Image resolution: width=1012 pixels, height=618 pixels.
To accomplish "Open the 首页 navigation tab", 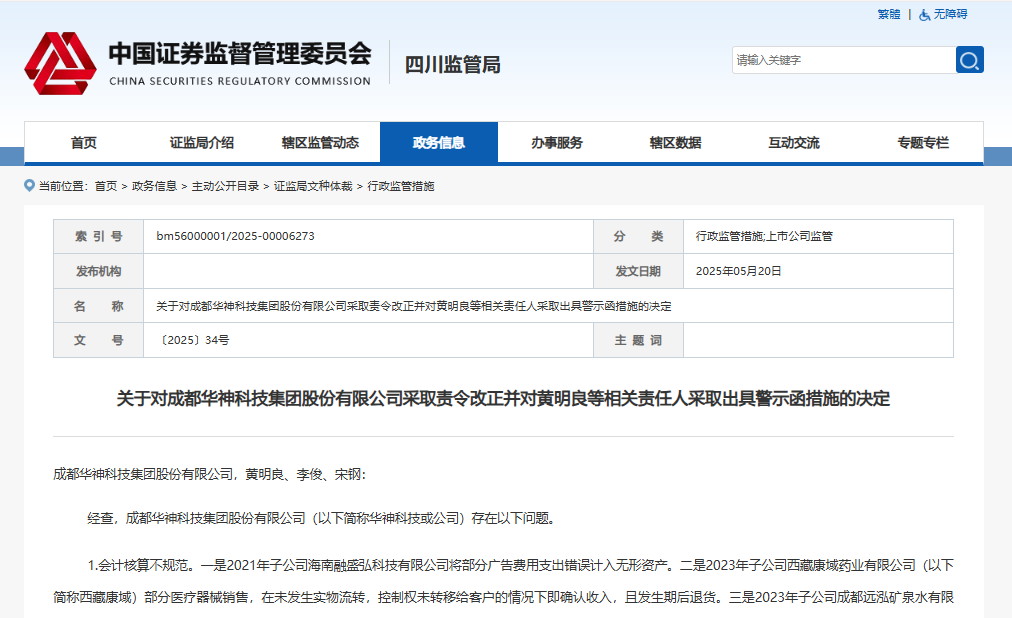I will (x=84, y=143).
